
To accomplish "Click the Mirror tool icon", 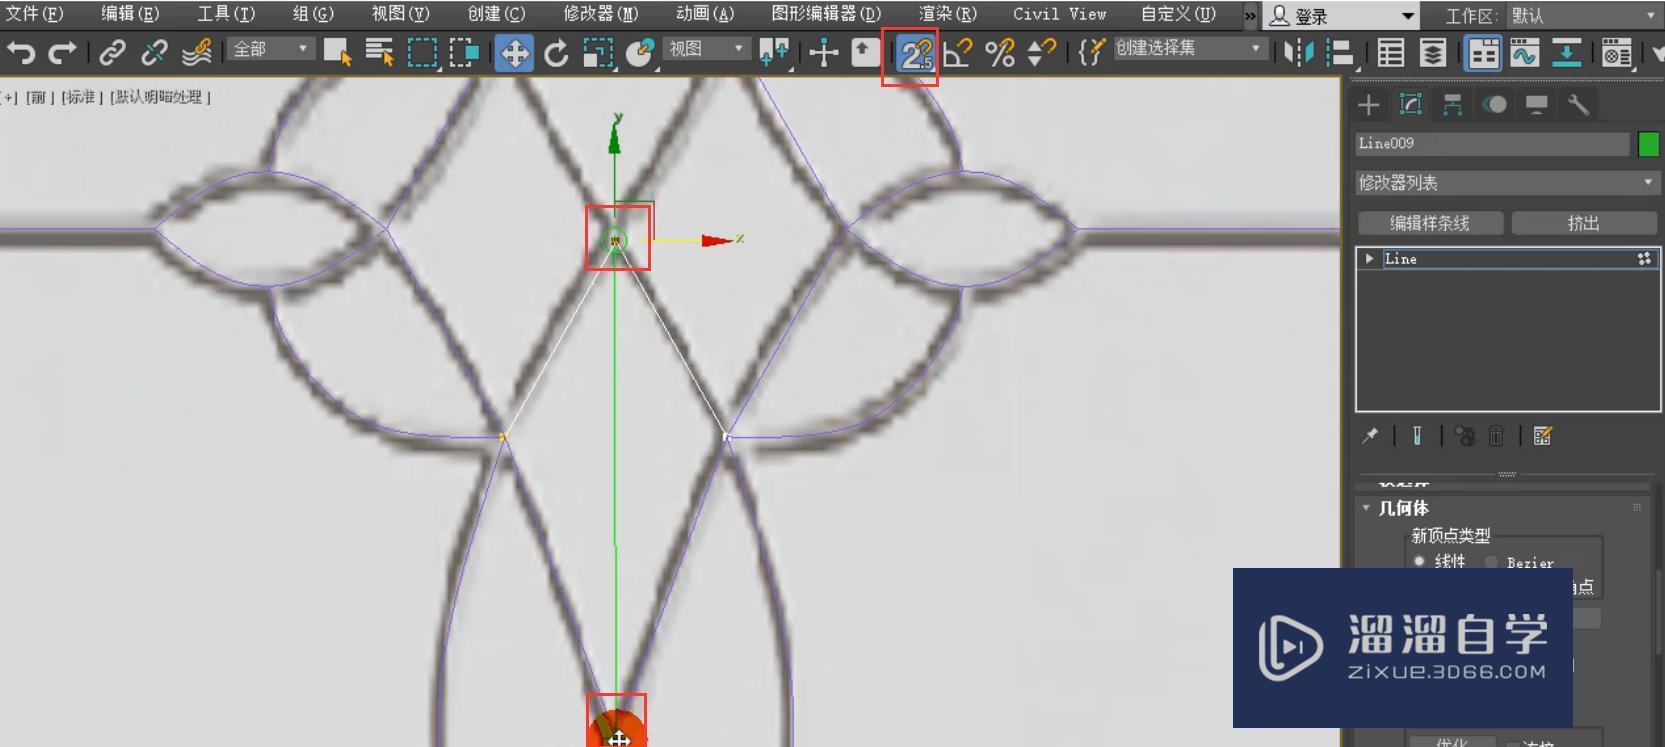I will (1298, 52).
